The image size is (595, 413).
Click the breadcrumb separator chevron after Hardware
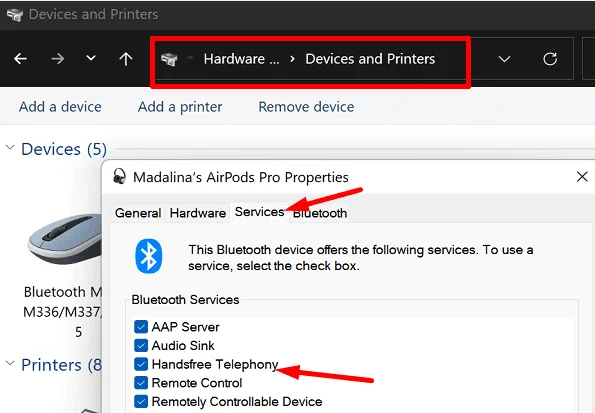(x=292, y=59)
